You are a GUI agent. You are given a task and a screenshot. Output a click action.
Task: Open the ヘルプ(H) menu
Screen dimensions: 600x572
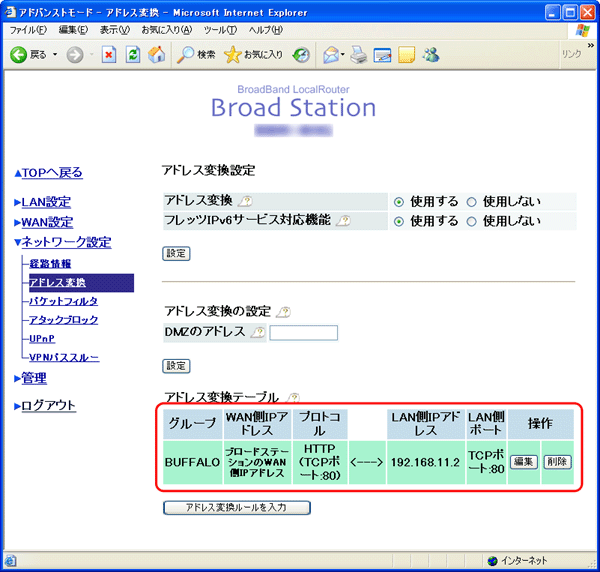[266, 30]
